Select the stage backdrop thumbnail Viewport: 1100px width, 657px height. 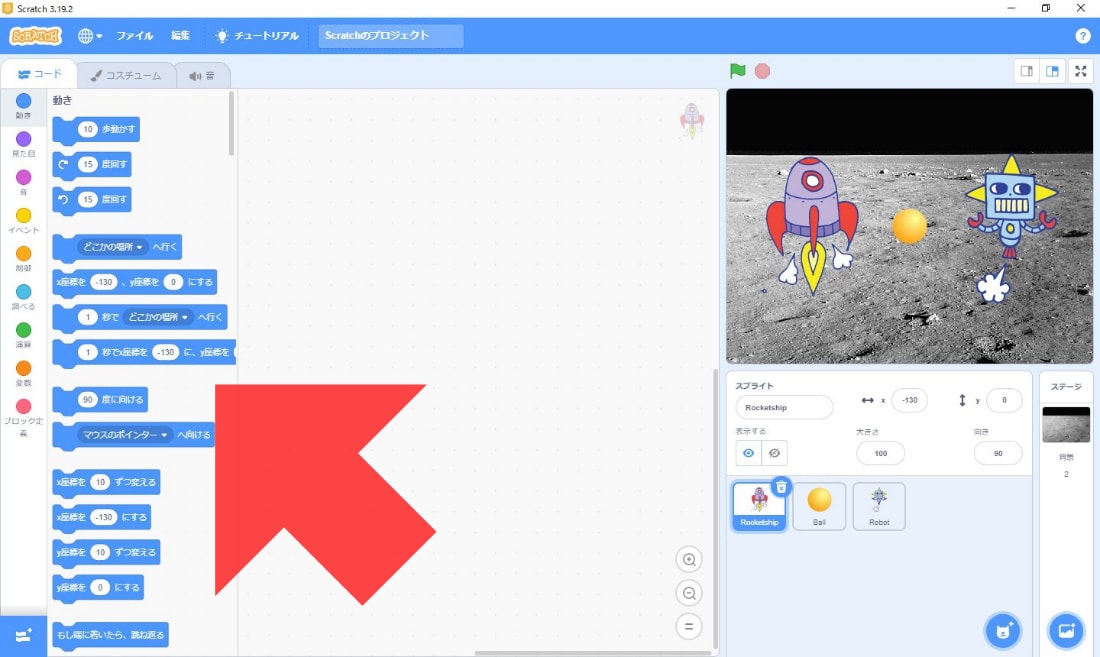point(1066,425)
